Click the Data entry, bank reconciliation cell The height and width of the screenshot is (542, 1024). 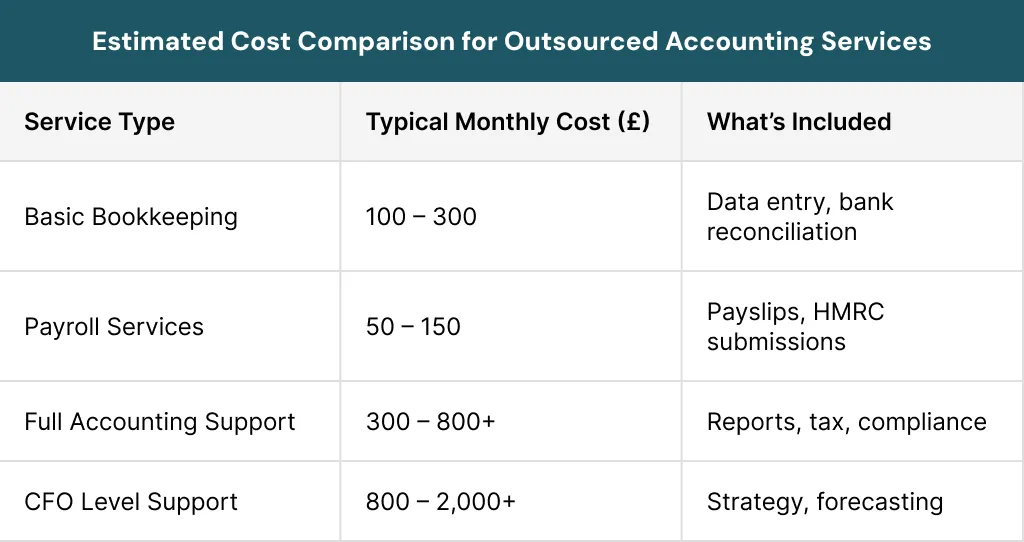pos(799,217)
